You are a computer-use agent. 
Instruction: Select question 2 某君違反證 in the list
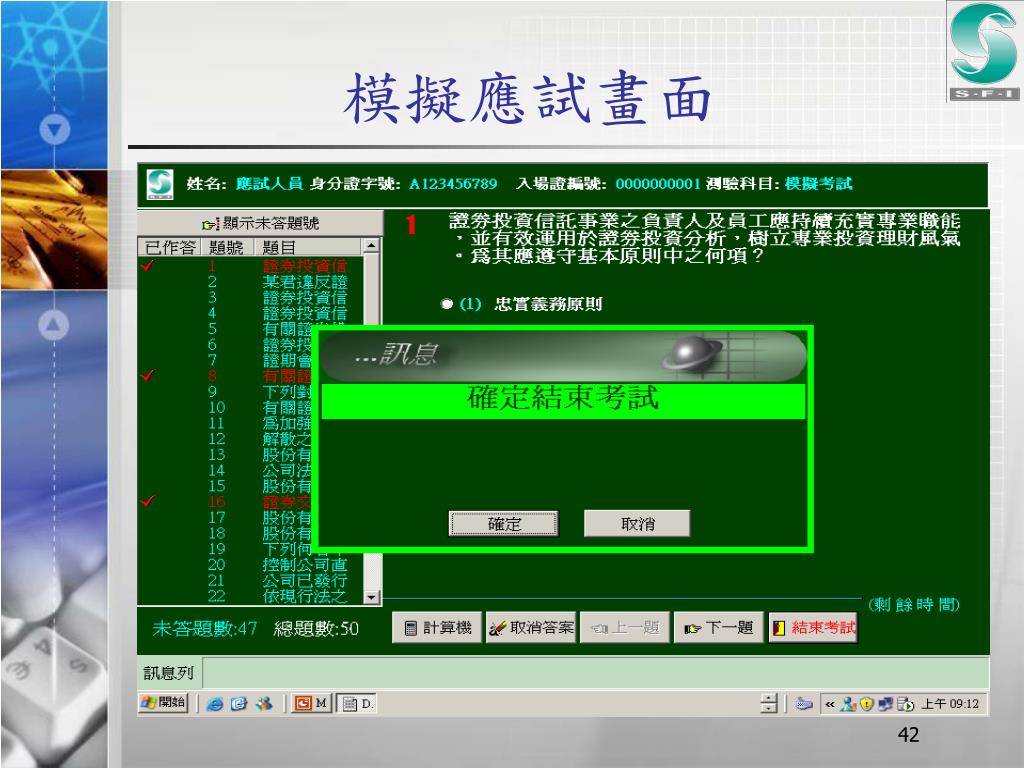click(x=251, y=281)
